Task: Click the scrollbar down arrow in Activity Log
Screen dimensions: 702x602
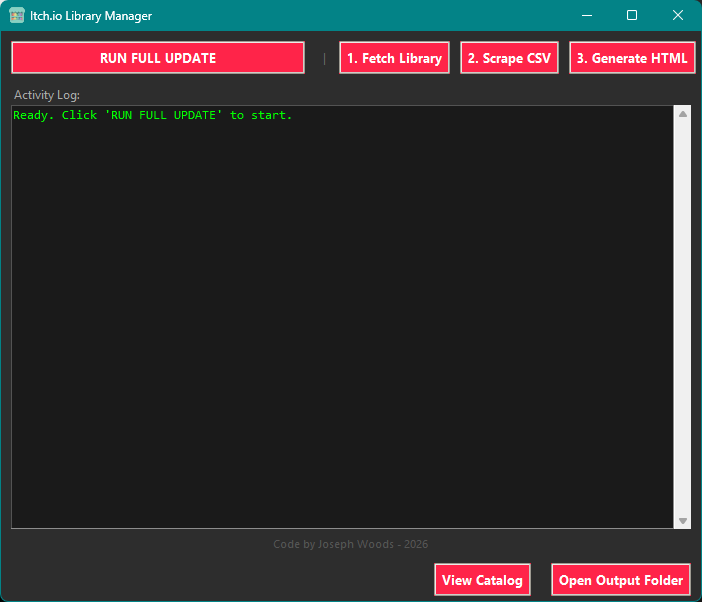Action: click(683, 521)
